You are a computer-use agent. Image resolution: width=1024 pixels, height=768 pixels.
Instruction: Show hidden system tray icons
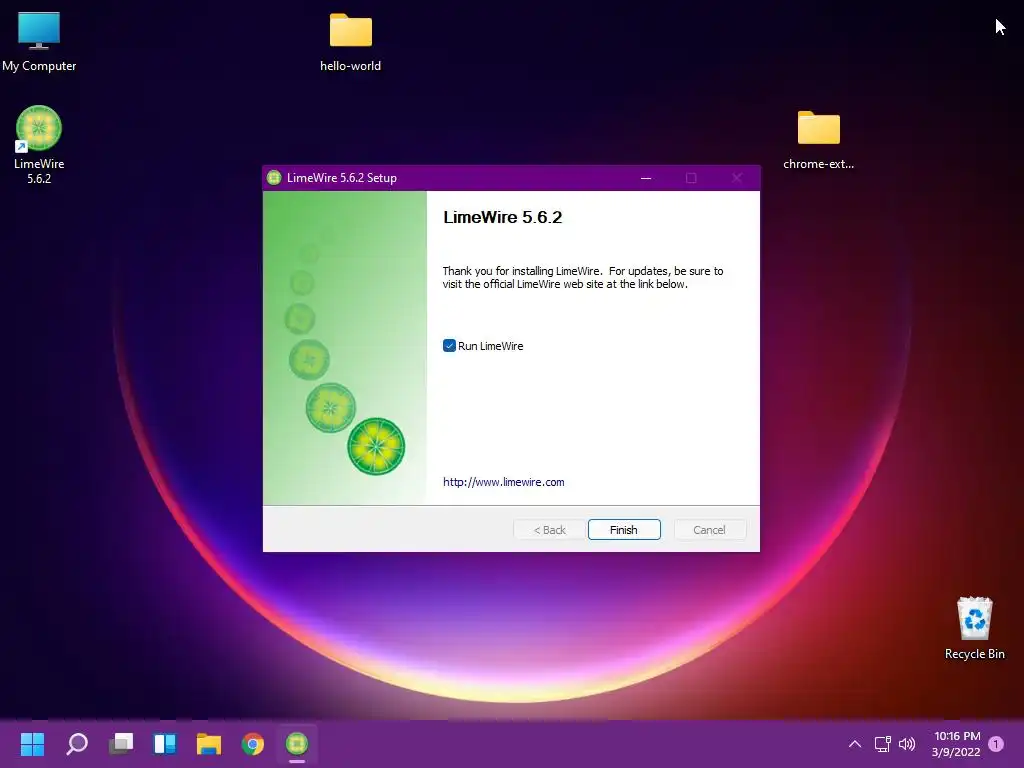855,744
